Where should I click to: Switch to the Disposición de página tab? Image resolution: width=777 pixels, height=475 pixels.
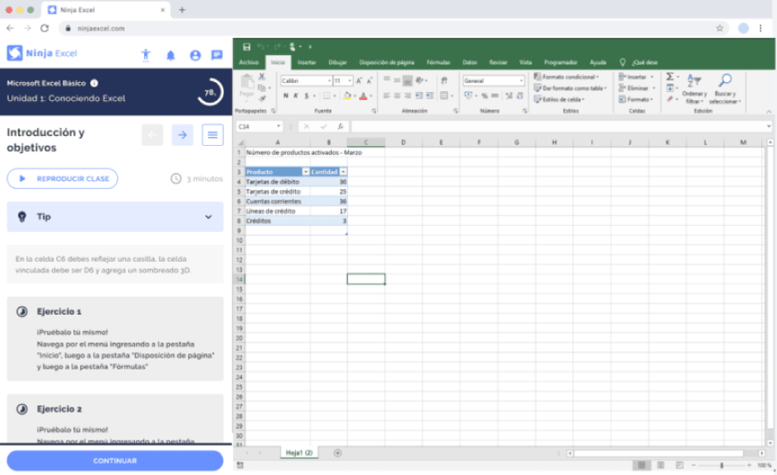coord(387,62)
